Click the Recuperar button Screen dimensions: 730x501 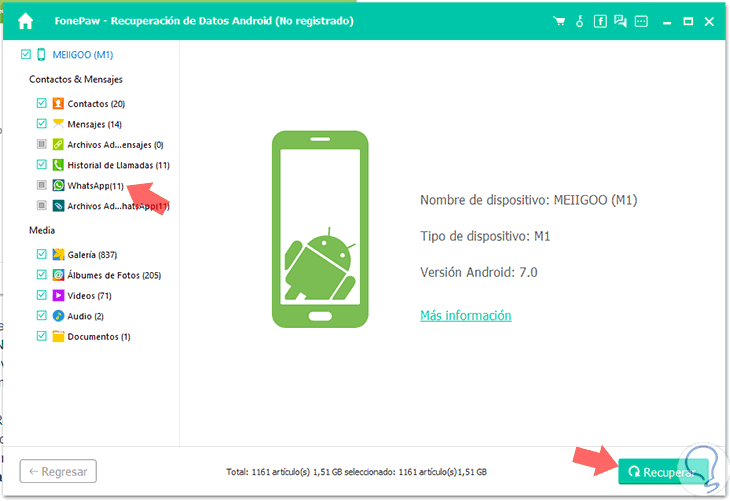tap(663, 472)
